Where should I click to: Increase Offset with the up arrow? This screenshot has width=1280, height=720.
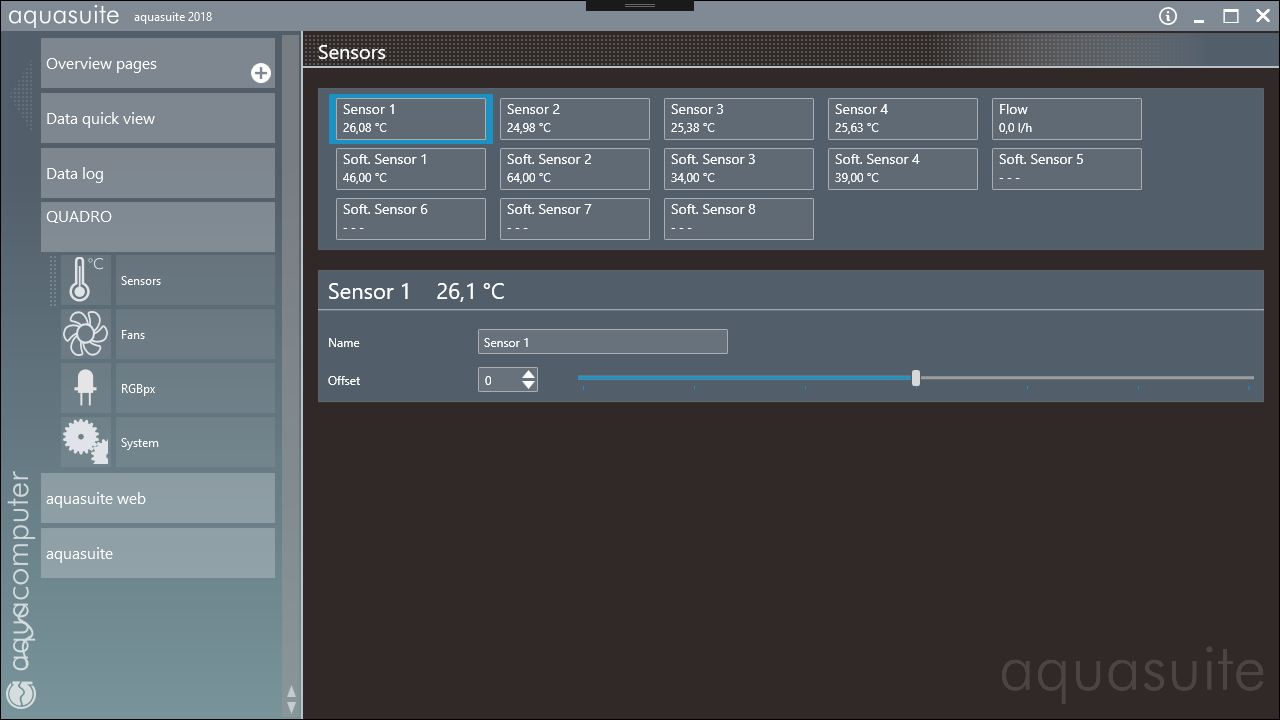point(529,374)
